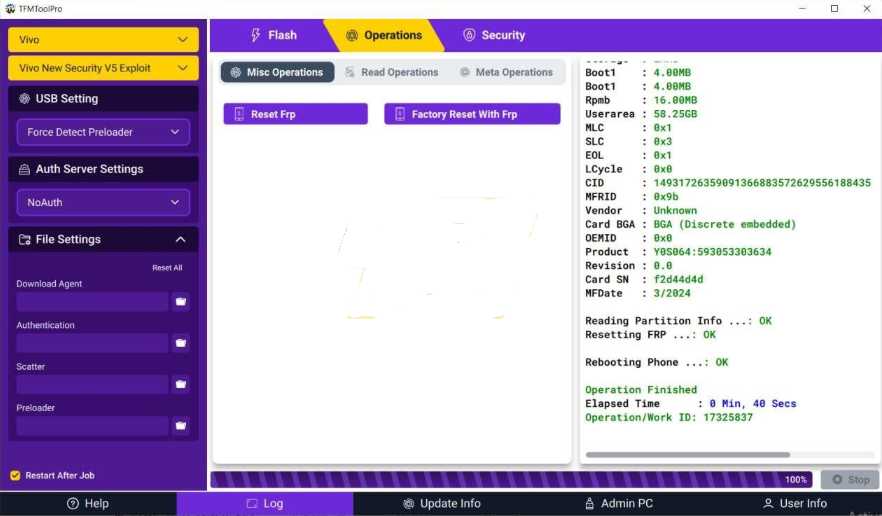This screenshot has width=882, height=516.
Task: Expand the Vivo New Security V5 Exploit dropdown
Action: pyautogui.click(x=103, y=69)
